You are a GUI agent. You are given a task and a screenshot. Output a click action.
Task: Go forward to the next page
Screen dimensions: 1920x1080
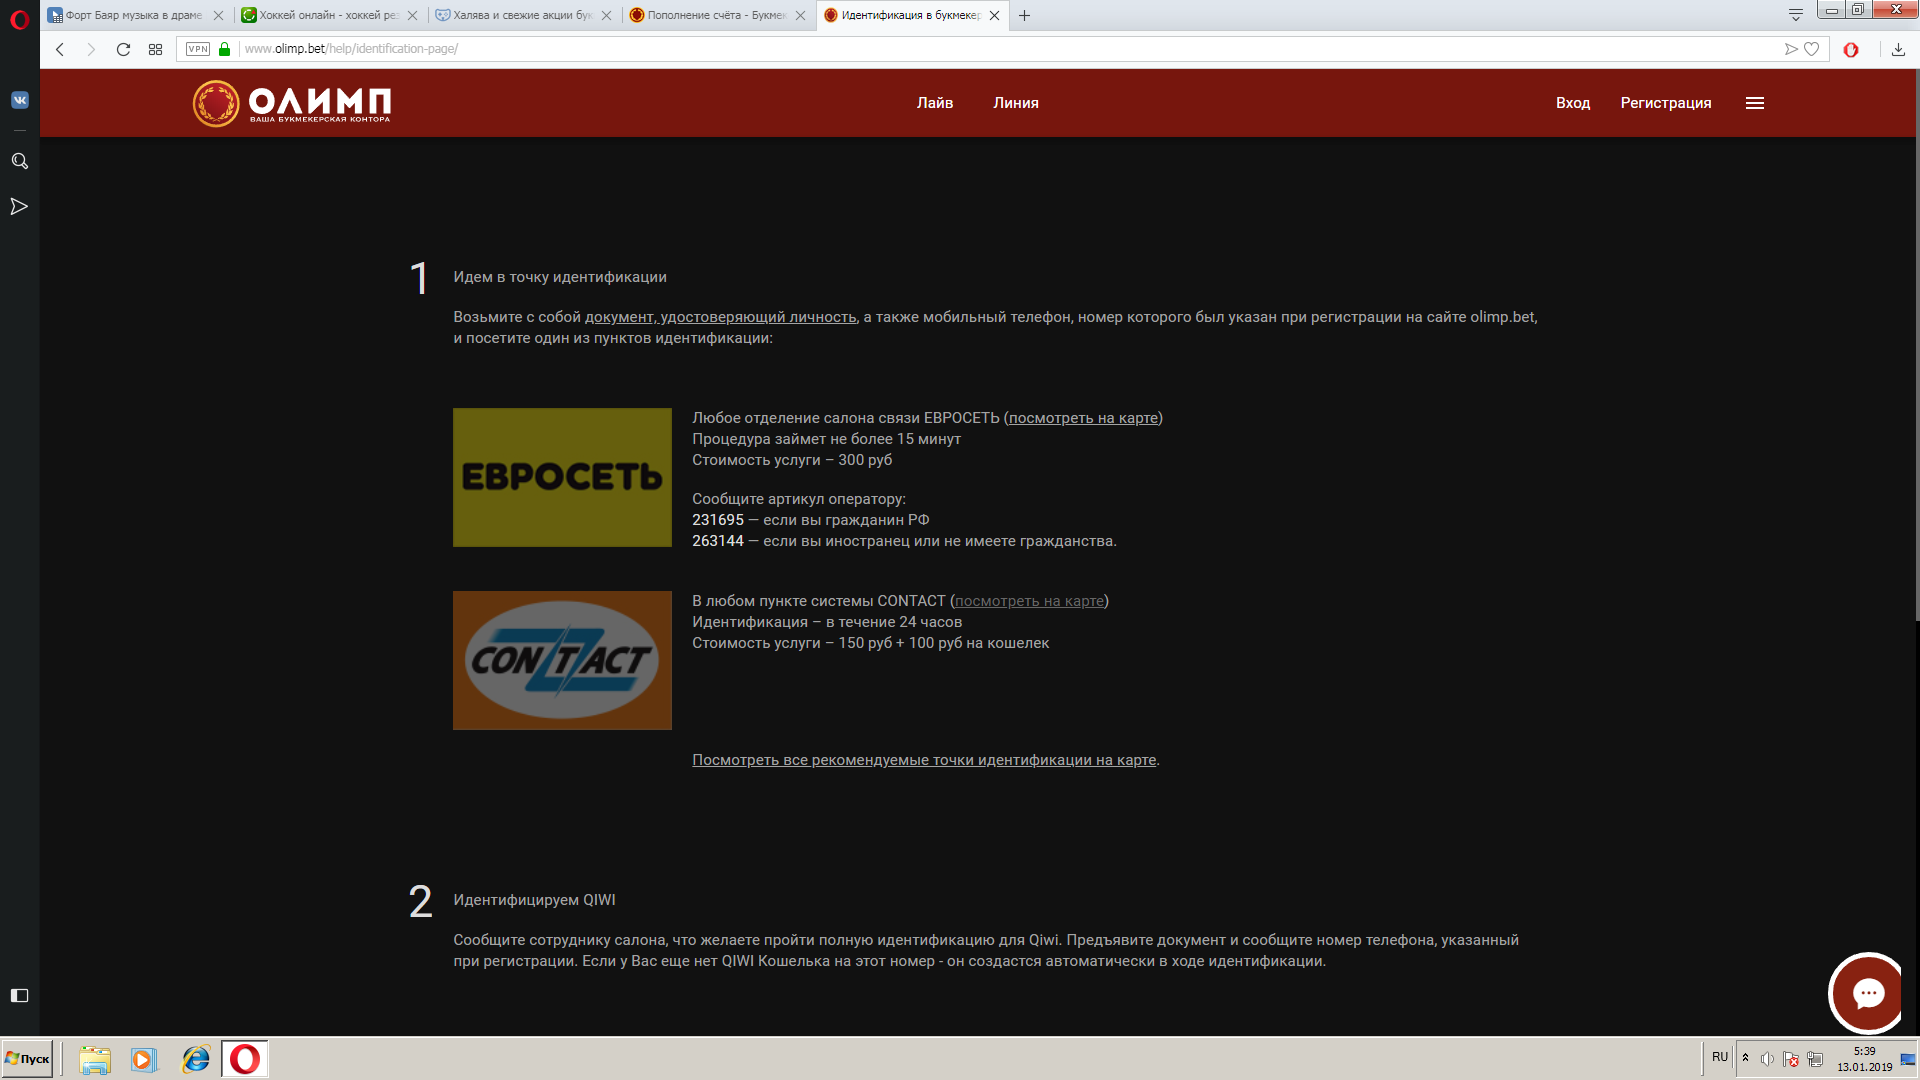click(91, 49)
